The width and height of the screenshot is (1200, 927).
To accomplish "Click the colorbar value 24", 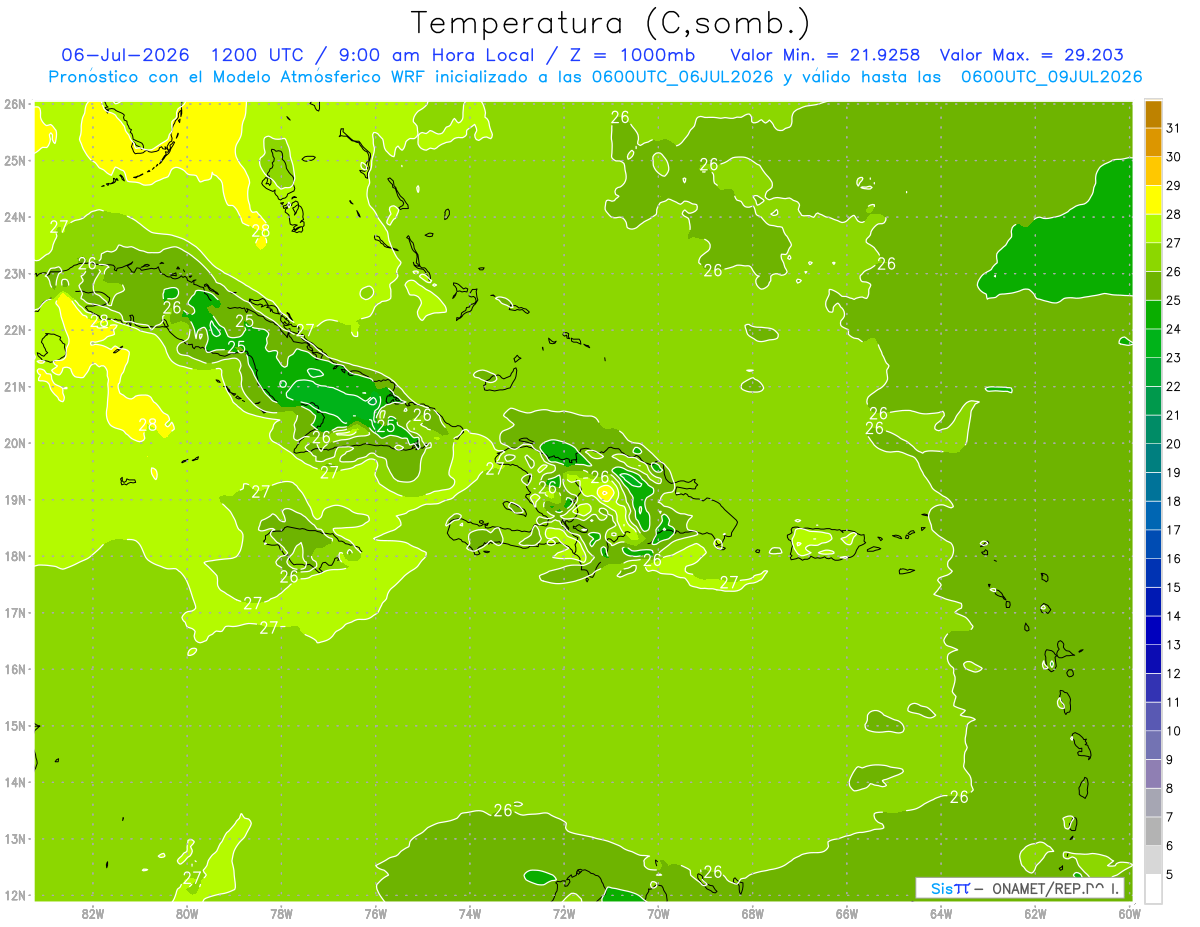I will [1174, 329].
